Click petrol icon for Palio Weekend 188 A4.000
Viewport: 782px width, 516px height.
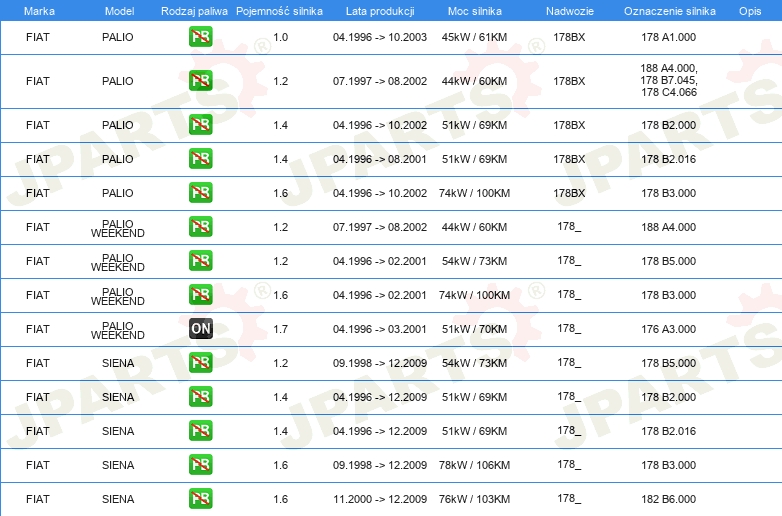200,227
